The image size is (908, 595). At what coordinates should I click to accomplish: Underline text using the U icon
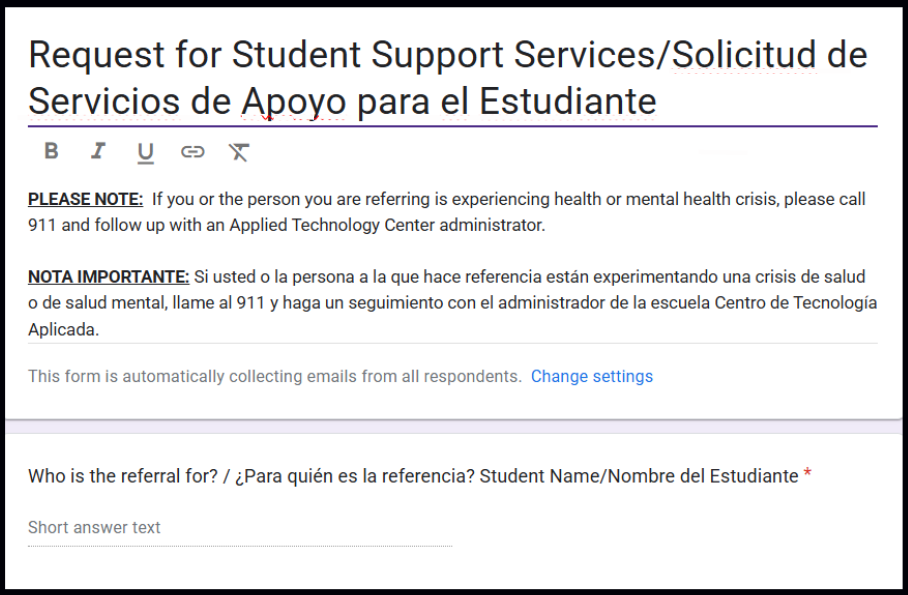coord(145,151)
